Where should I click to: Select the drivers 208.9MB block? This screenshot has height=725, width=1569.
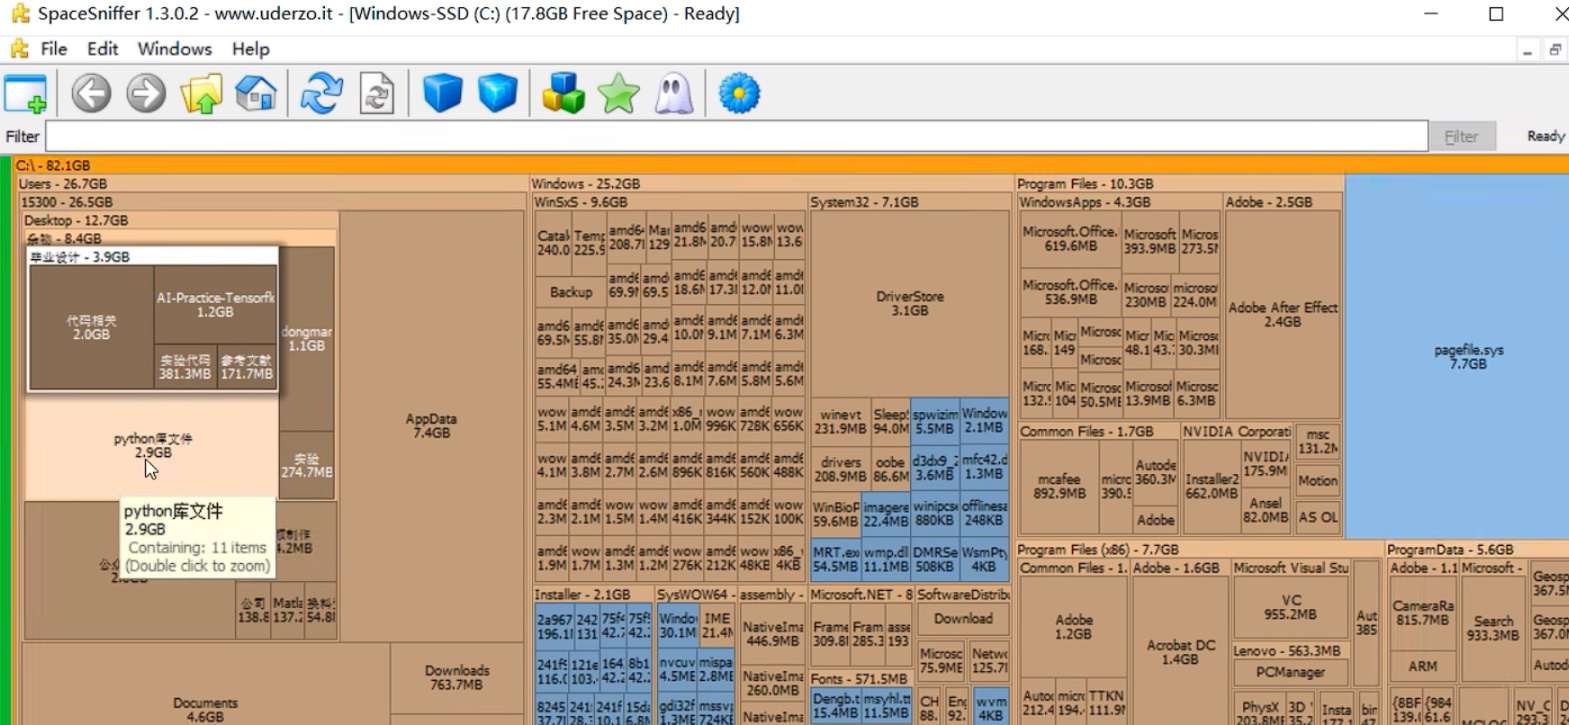840,470
